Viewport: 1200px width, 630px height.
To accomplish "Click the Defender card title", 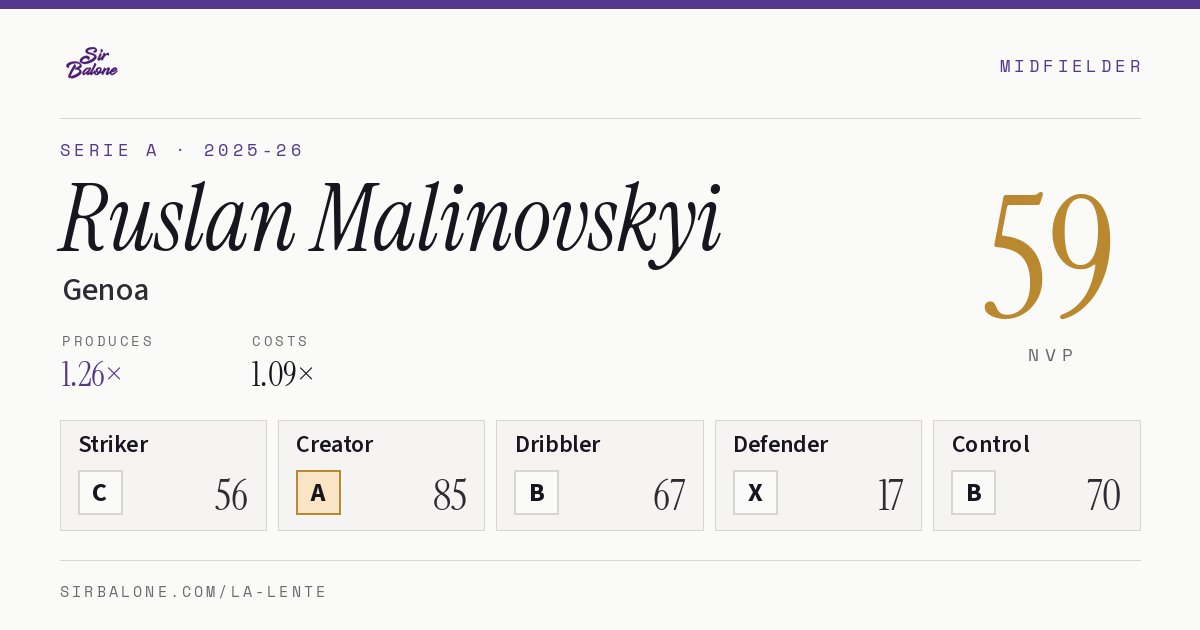I will (780, 444).
